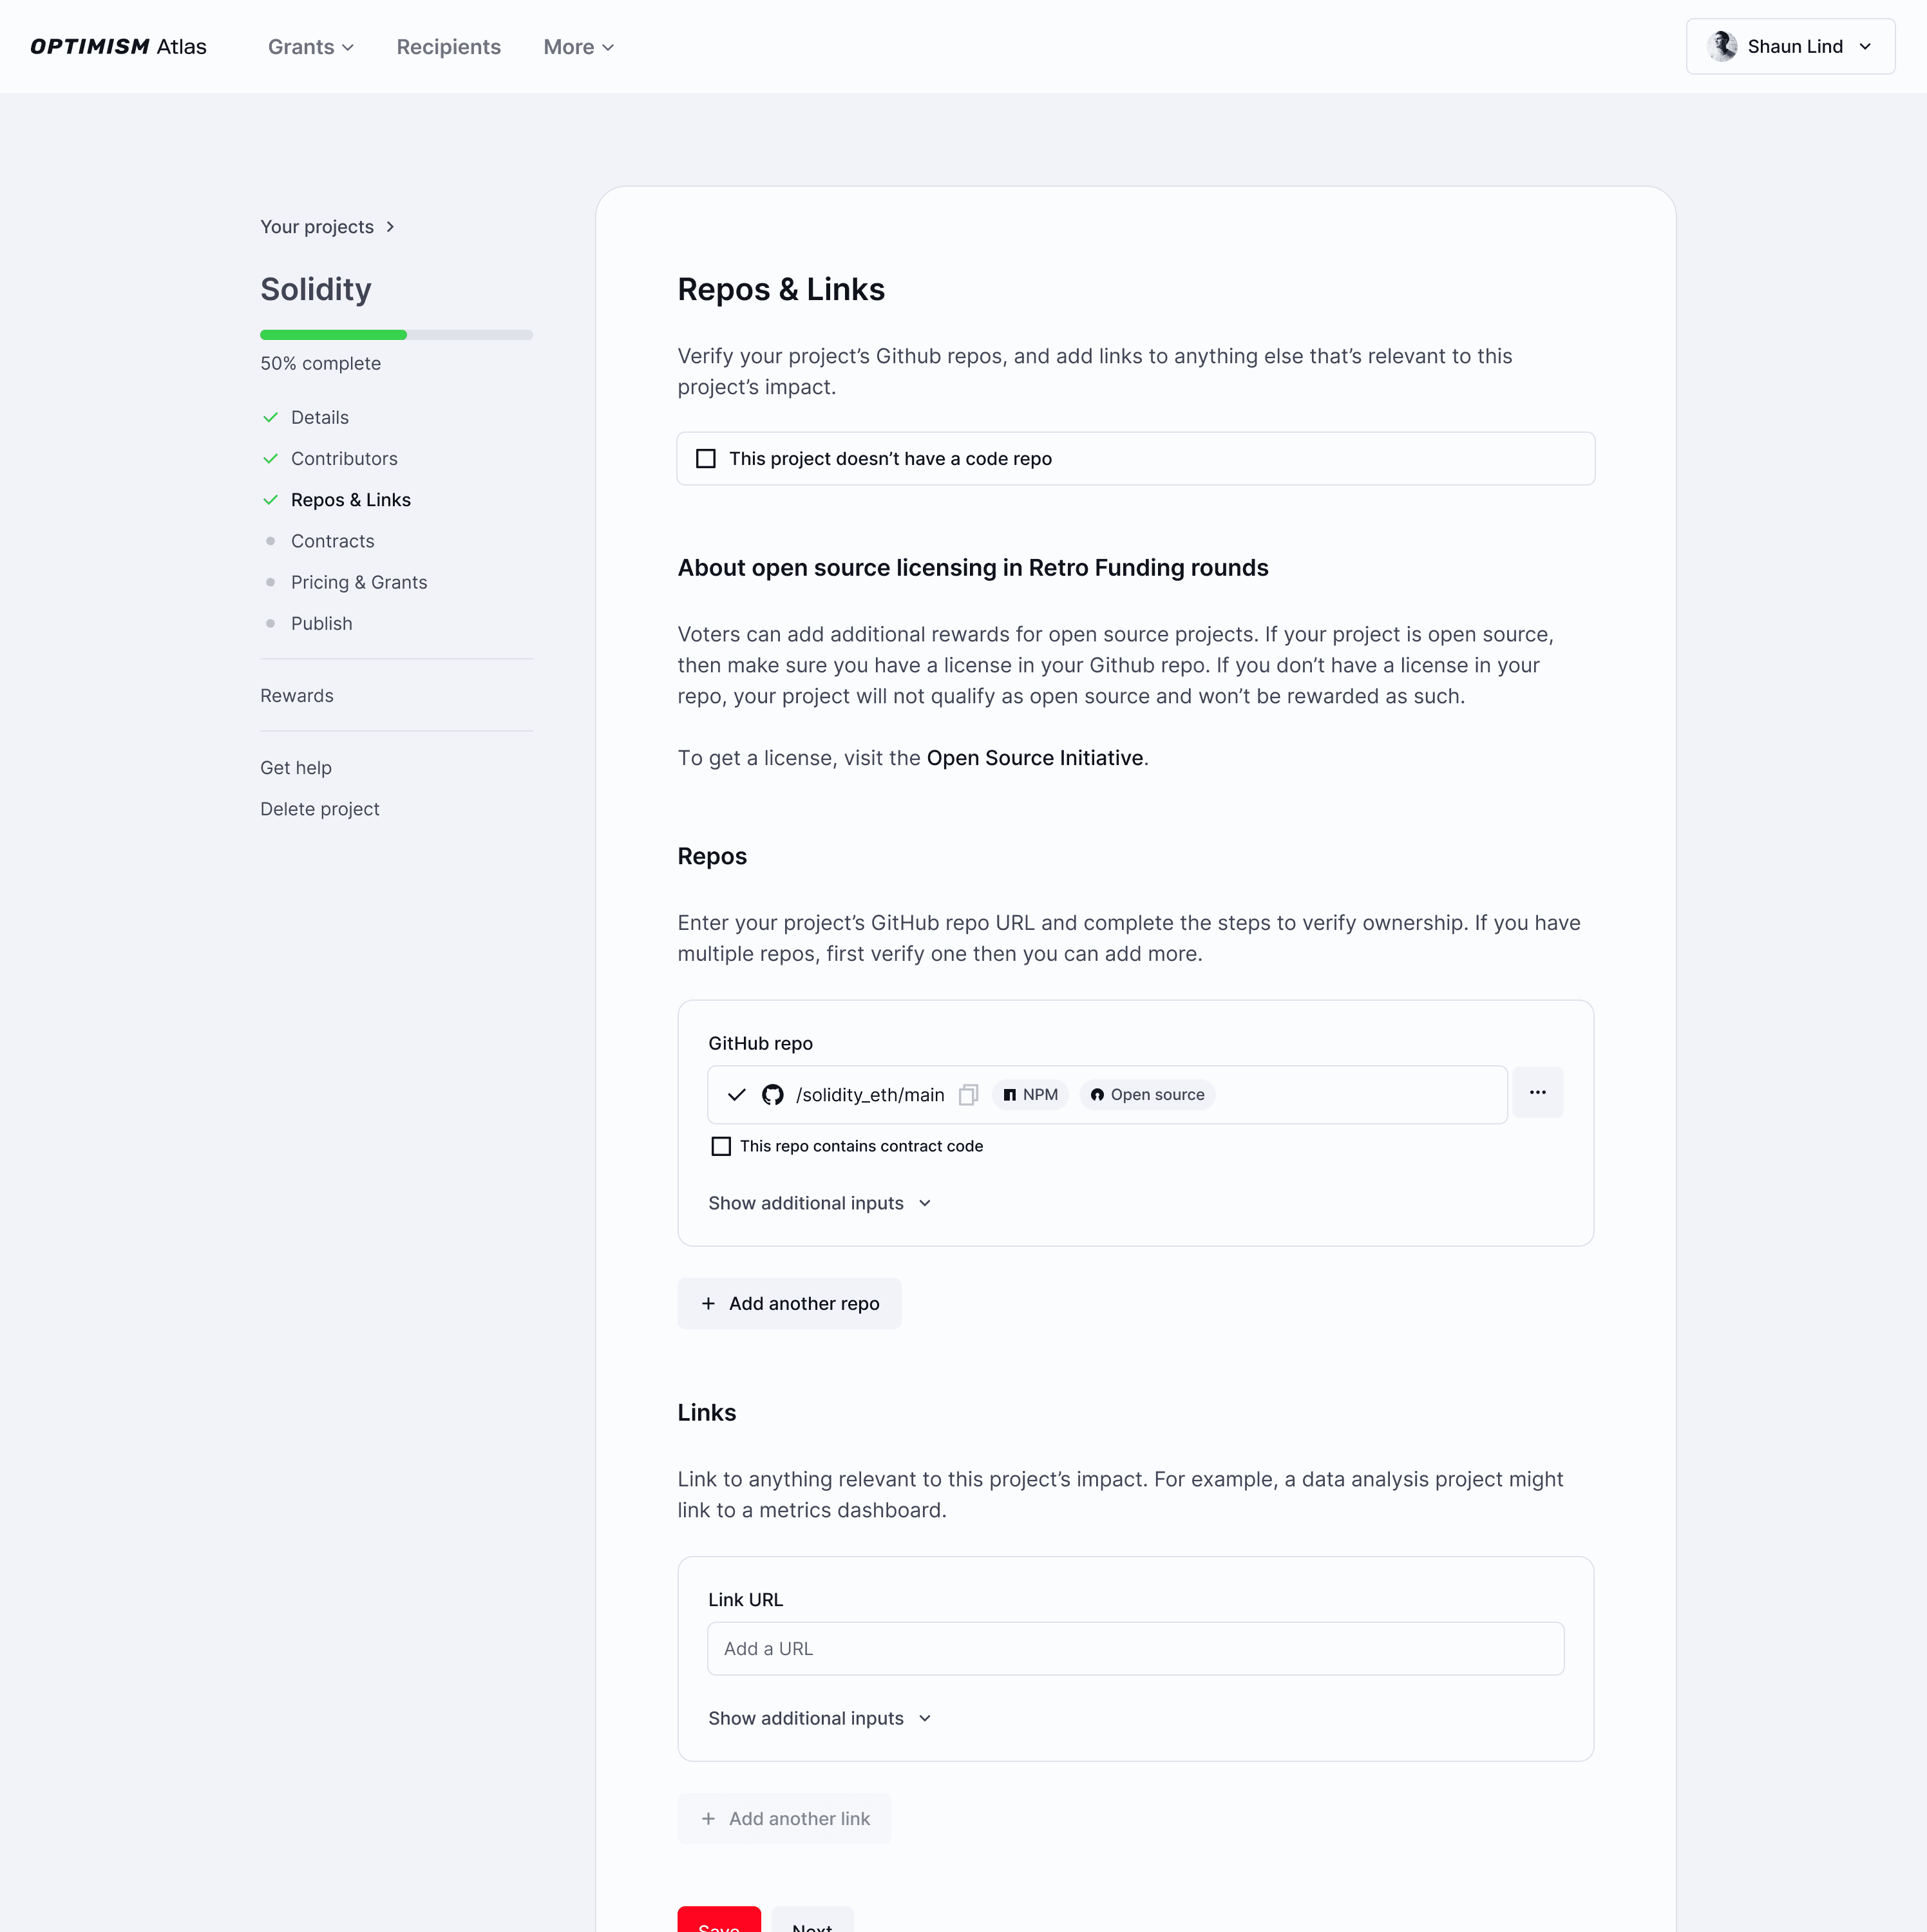Open the three-dot repo options menu
This screenshot has width=1927, height=1932.
tap(1537, 1093)
